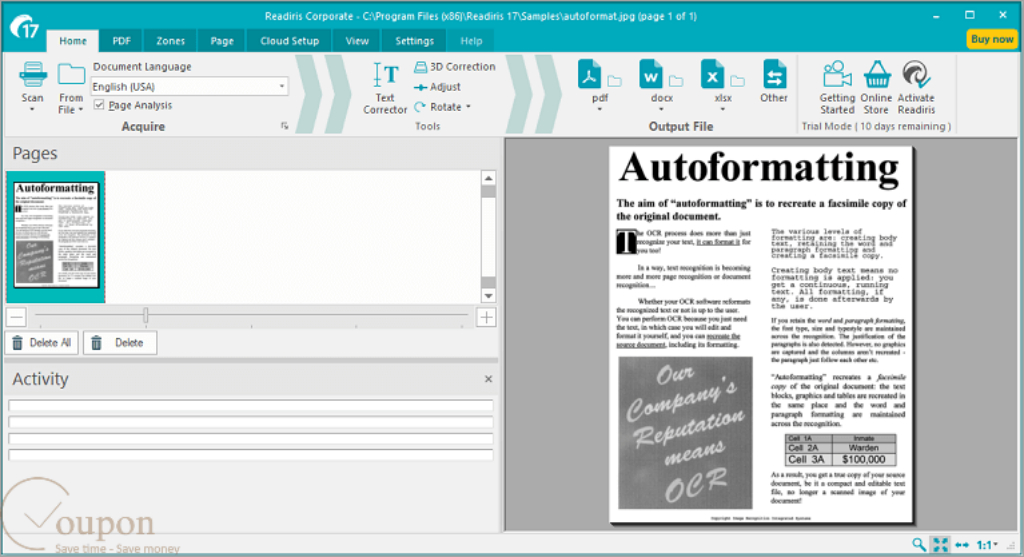Screen dimensions: 1024x557
Task: Click the Rotate tool
Action: 438,107
